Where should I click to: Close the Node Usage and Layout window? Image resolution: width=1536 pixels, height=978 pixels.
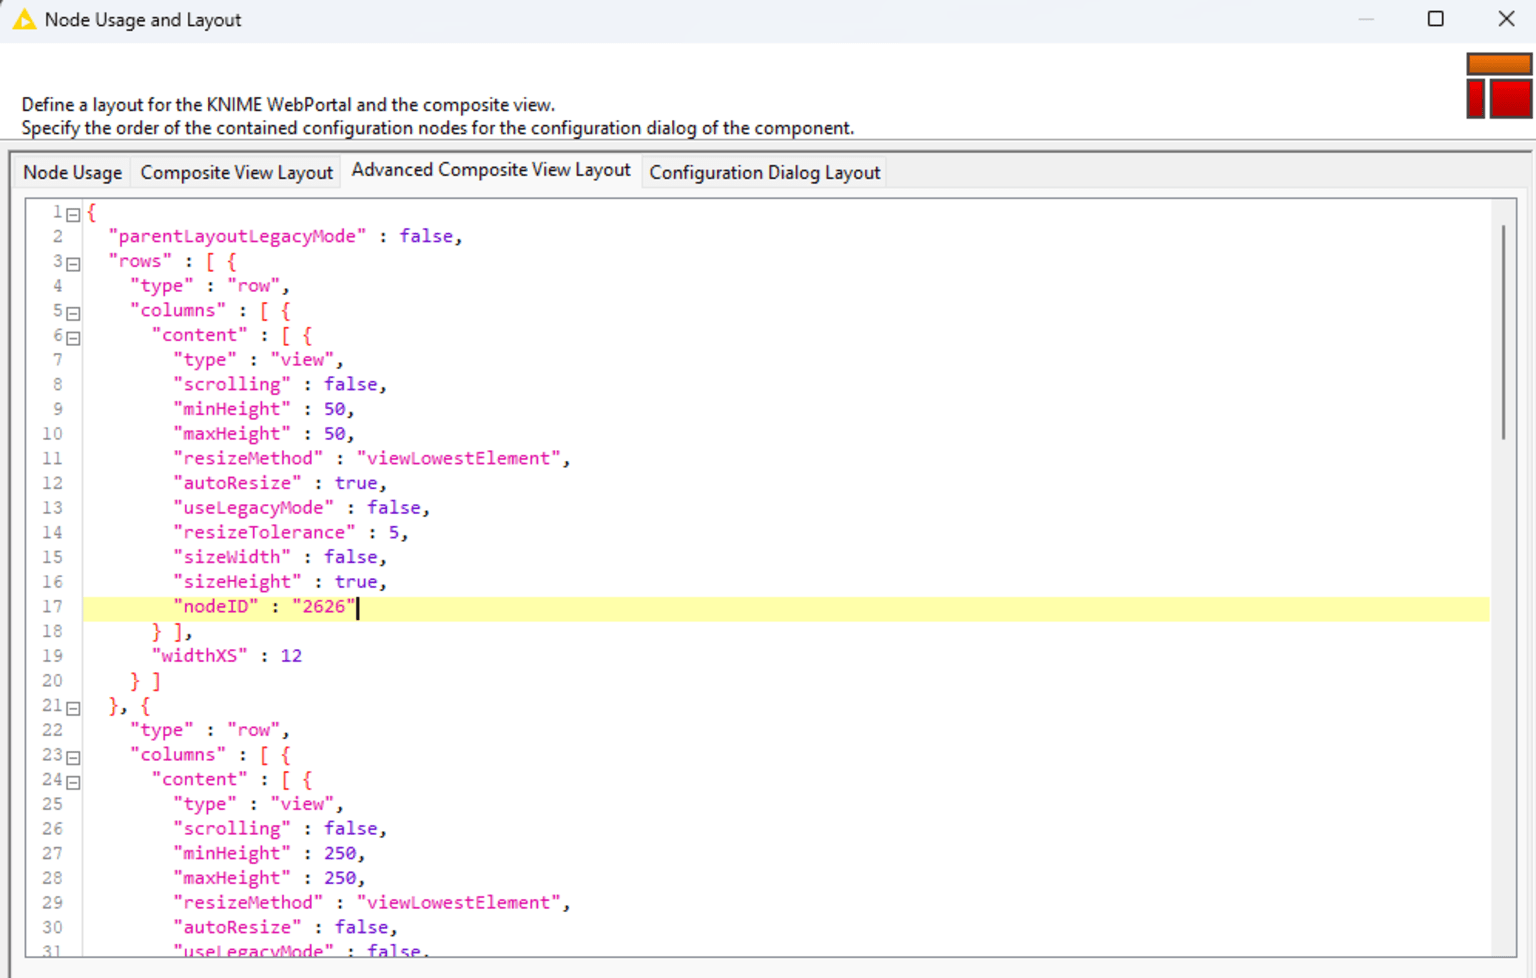point(1506,19)
